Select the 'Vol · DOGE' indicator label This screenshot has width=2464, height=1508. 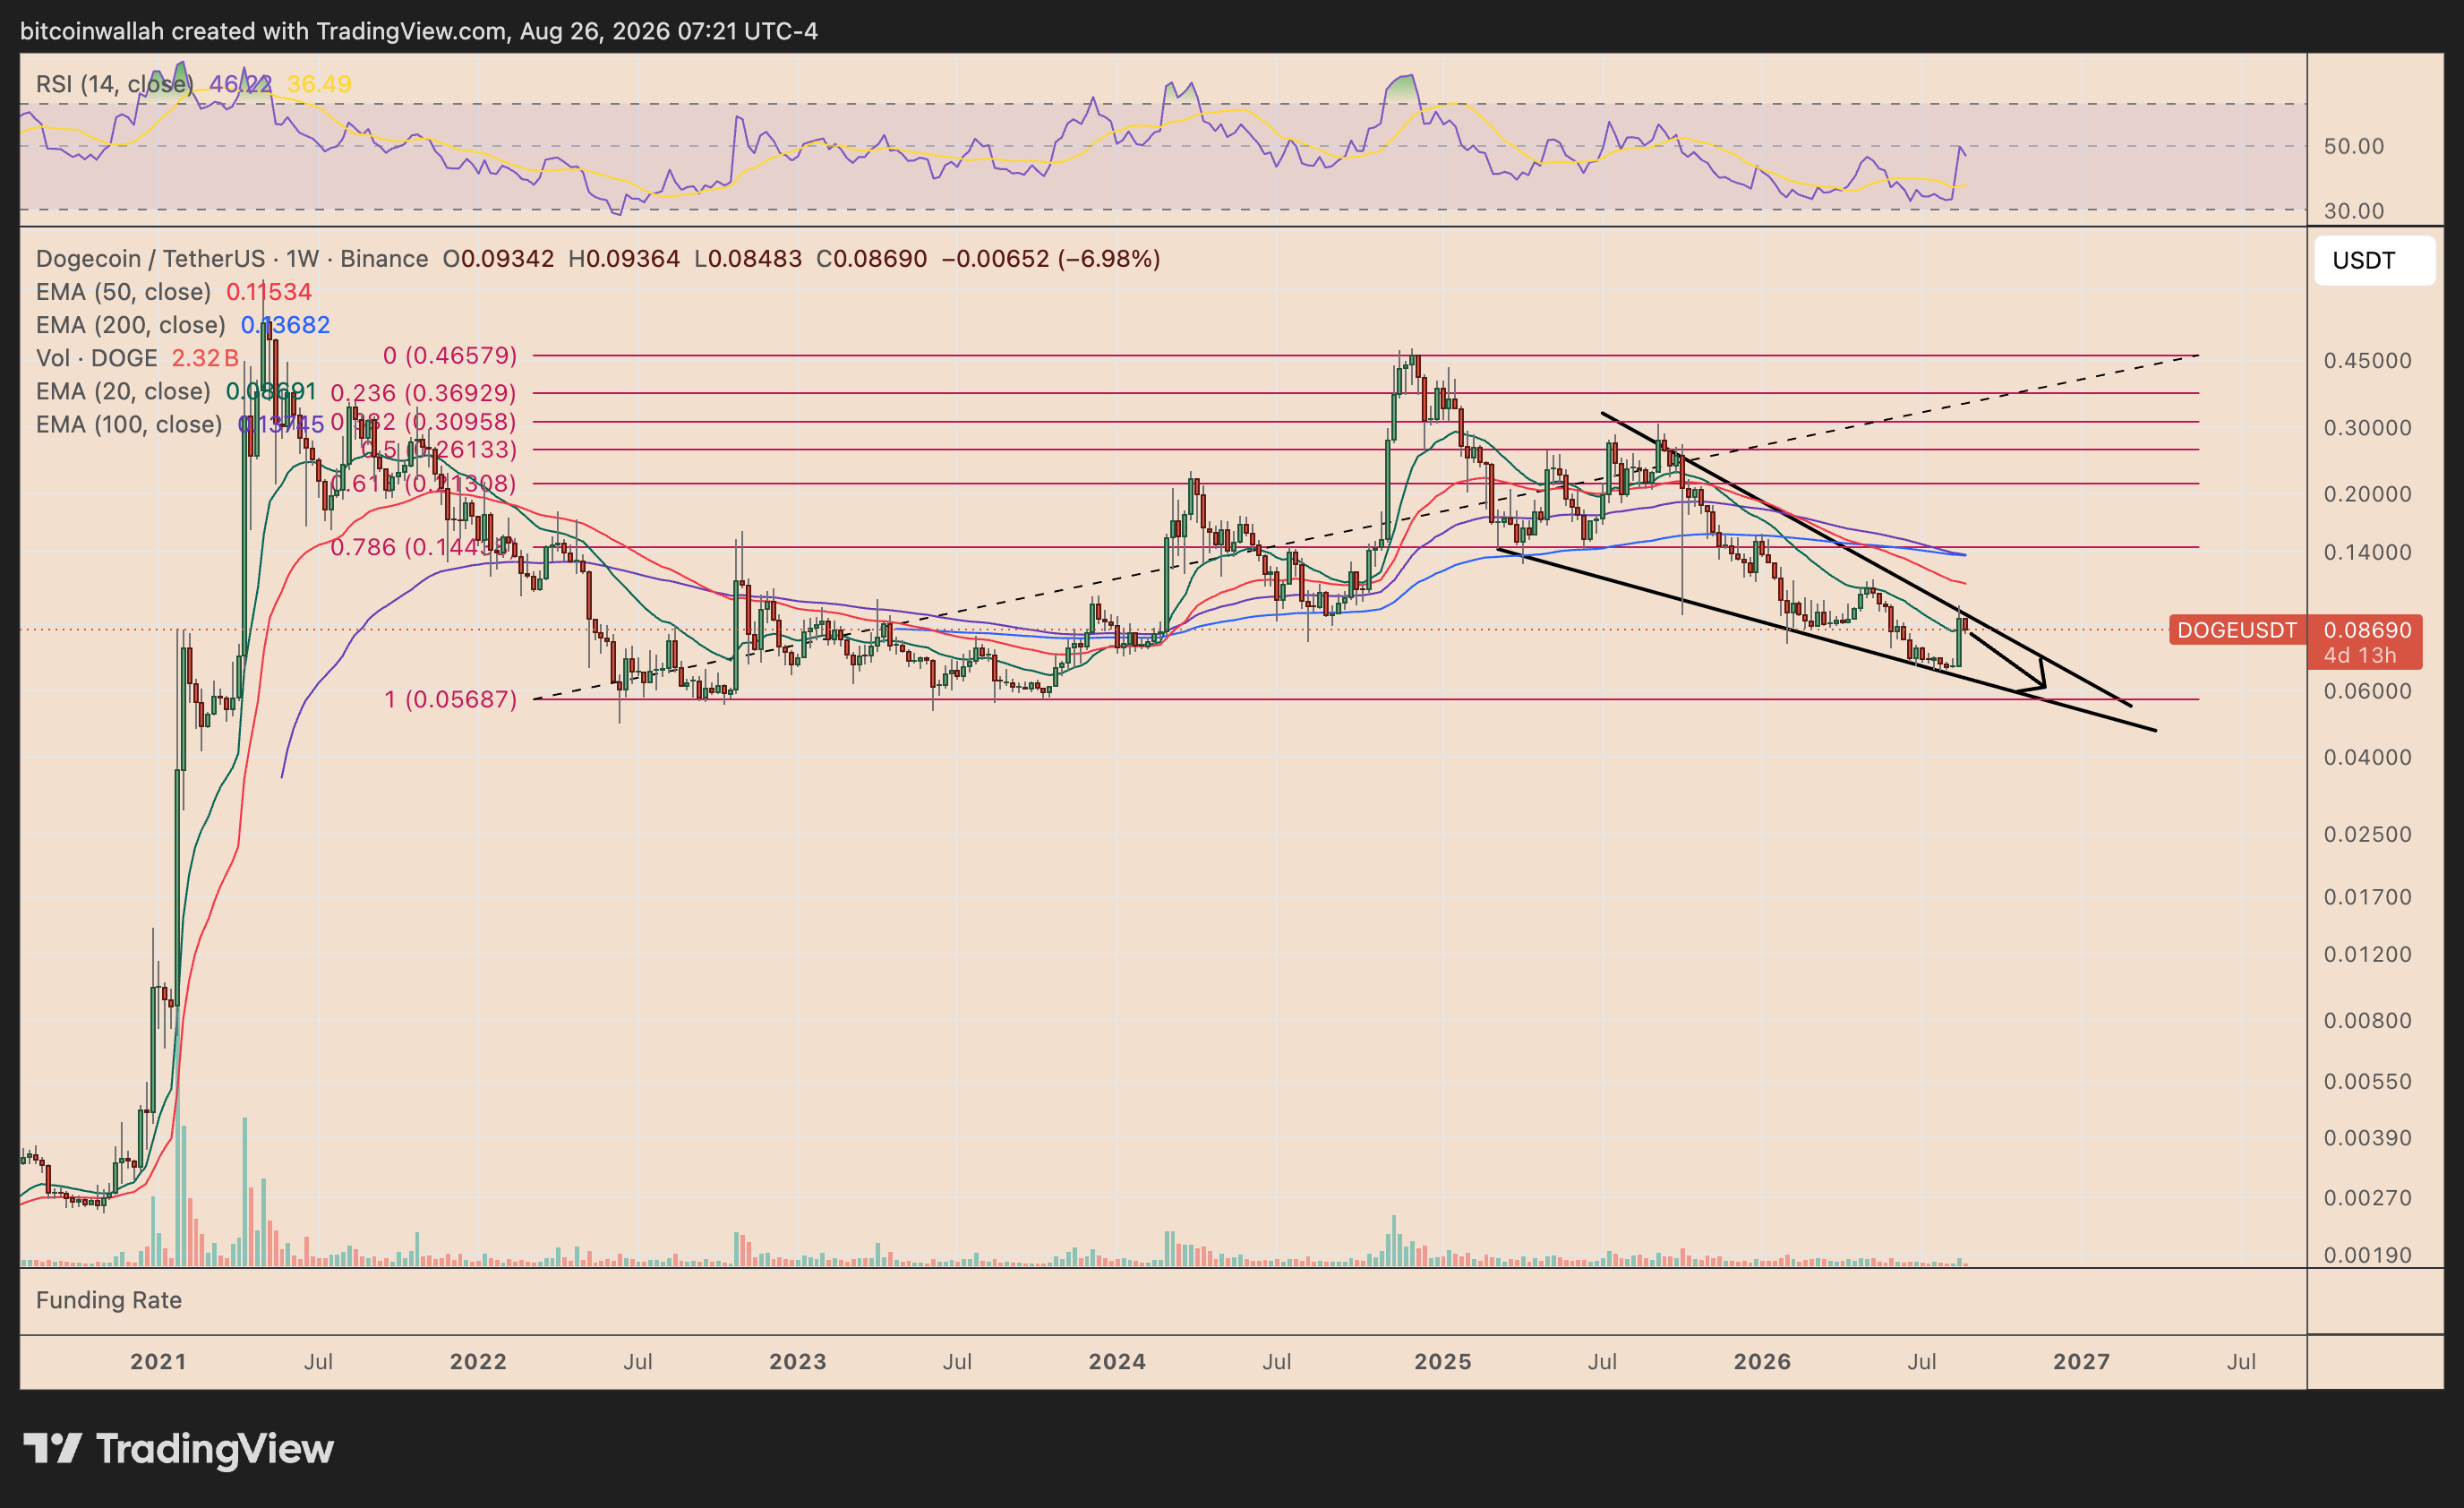coord(97,358)
